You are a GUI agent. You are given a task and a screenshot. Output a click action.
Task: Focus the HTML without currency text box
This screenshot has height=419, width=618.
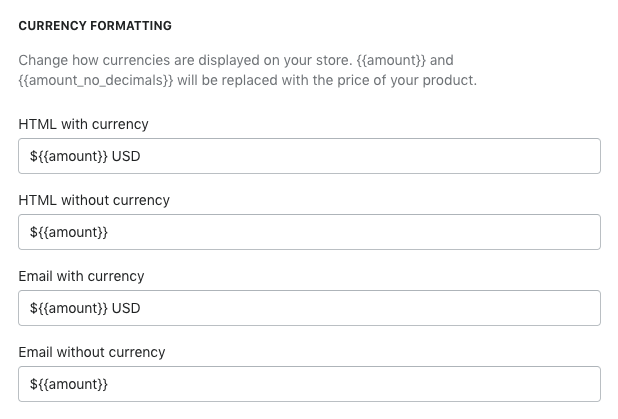click(x=309, y=232)
